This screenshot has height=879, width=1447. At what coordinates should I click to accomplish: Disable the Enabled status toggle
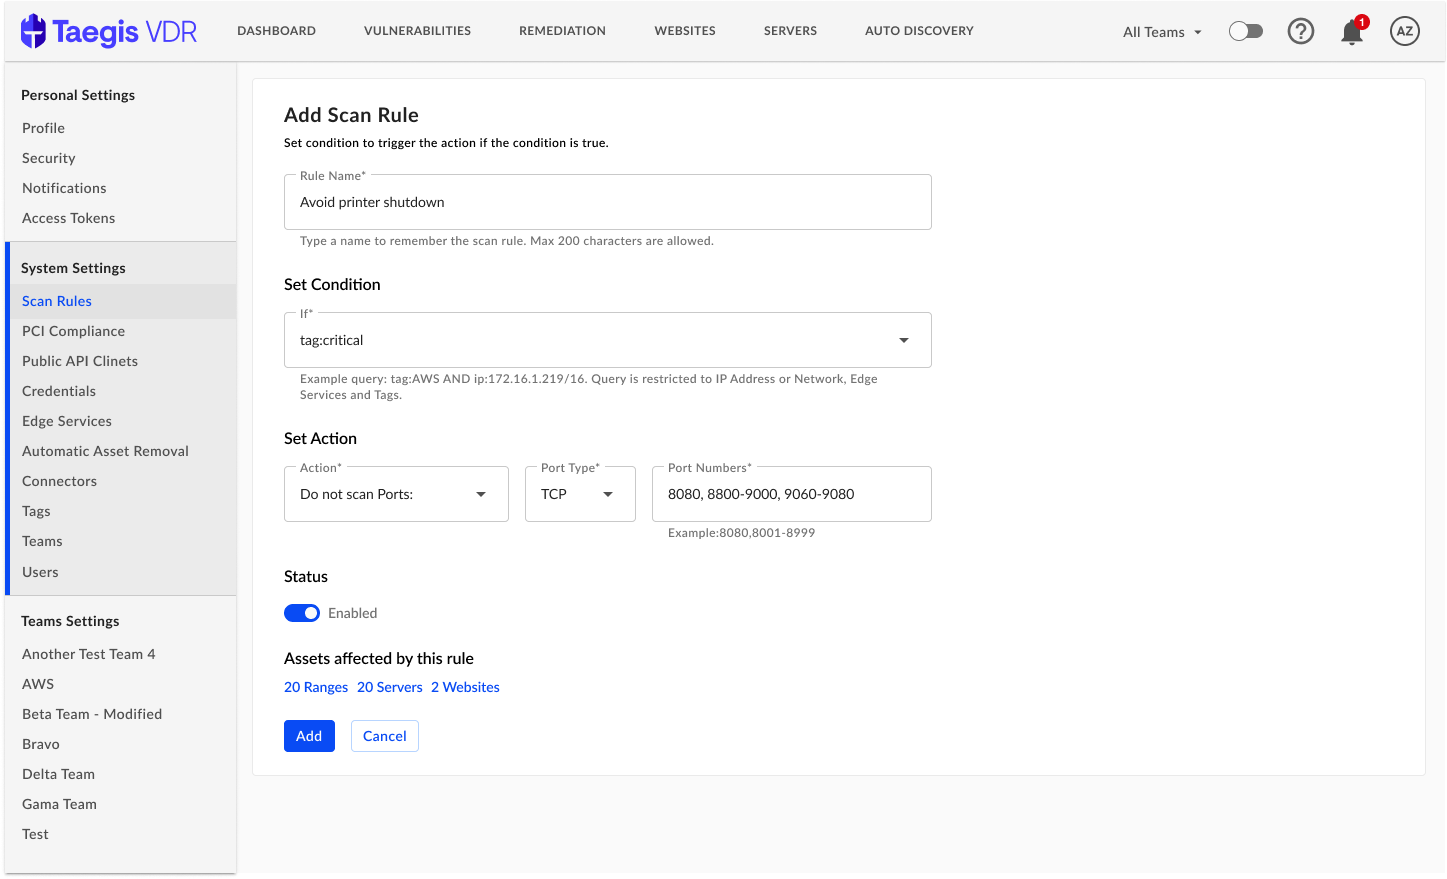(x=302, y=613)
